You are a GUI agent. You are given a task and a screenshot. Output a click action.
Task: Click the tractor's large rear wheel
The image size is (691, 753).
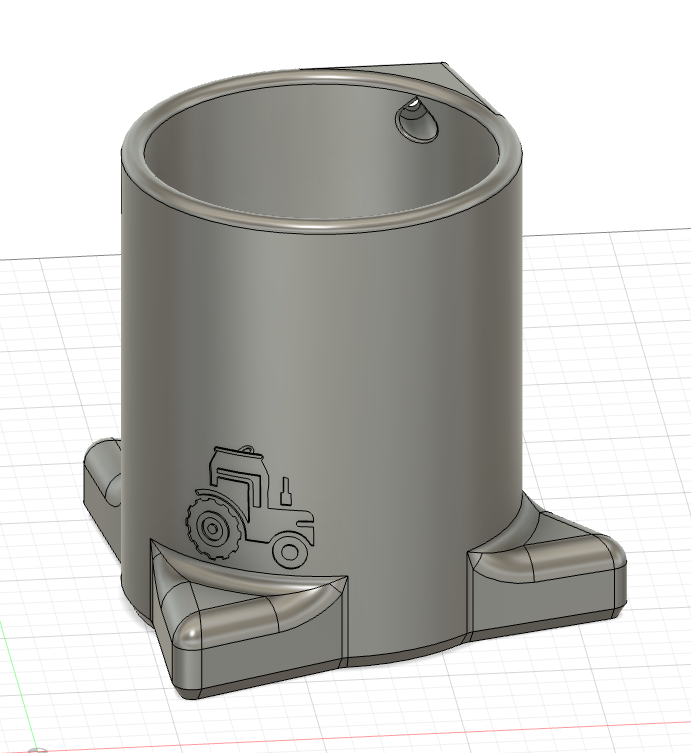pos(210,525)
